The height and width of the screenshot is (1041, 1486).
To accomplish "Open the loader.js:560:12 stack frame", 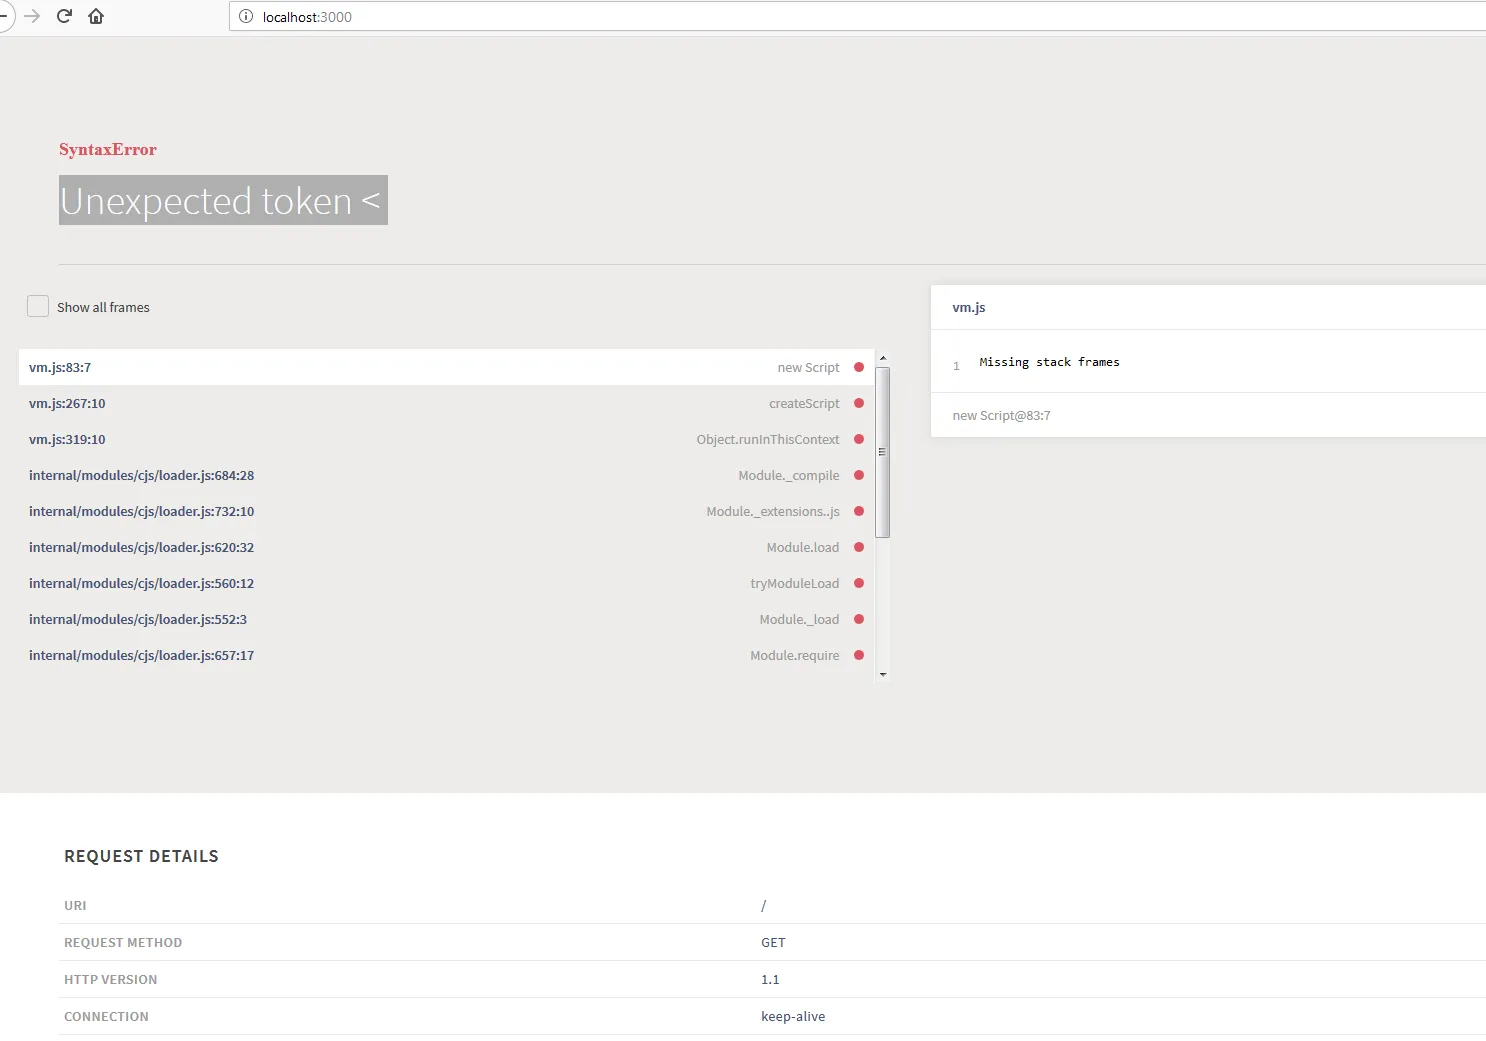I will tap(446, 583).
